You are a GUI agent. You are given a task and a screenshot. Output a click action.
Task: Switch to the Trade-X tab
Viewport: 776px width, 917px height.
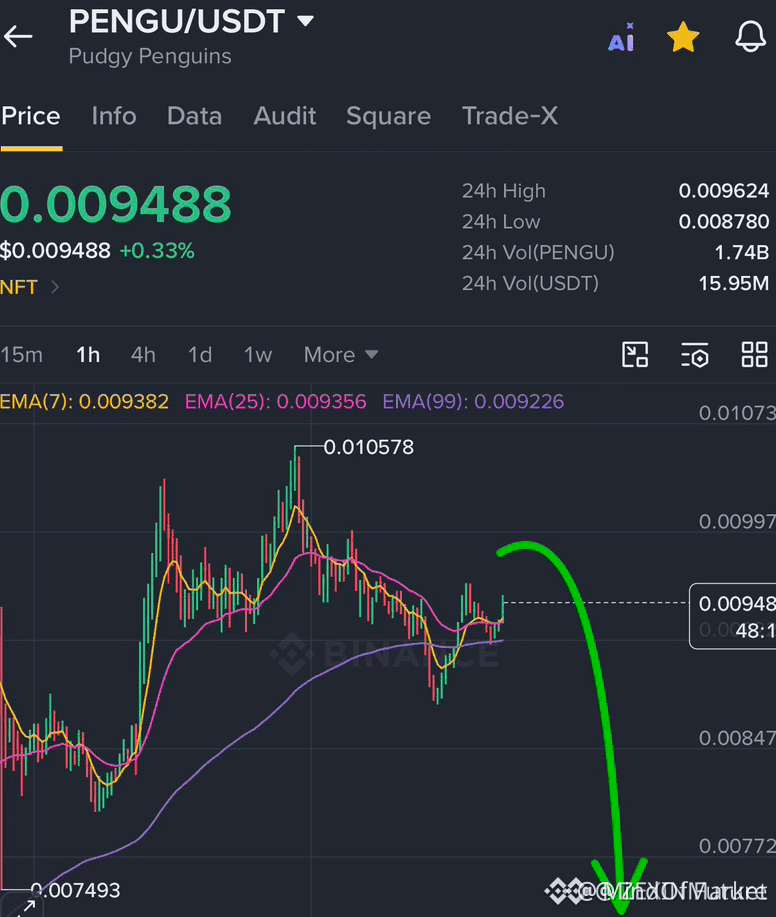(x=510, y=116)
